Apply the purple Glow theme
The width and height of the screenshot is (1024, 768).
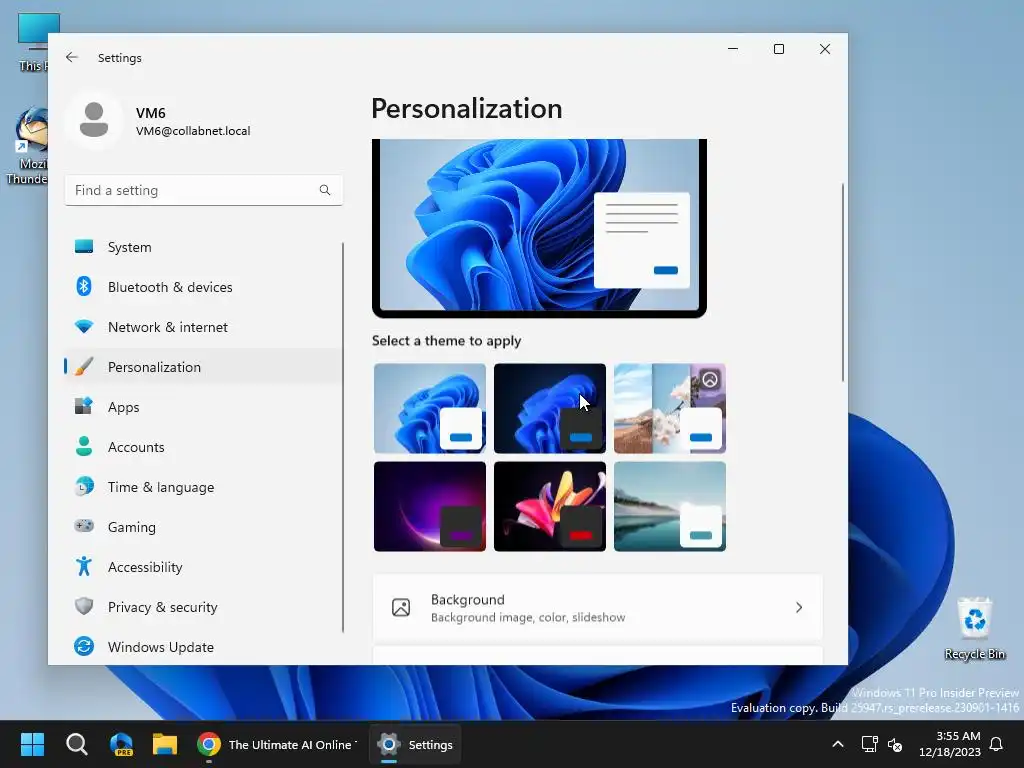click(x=430, y=506)
